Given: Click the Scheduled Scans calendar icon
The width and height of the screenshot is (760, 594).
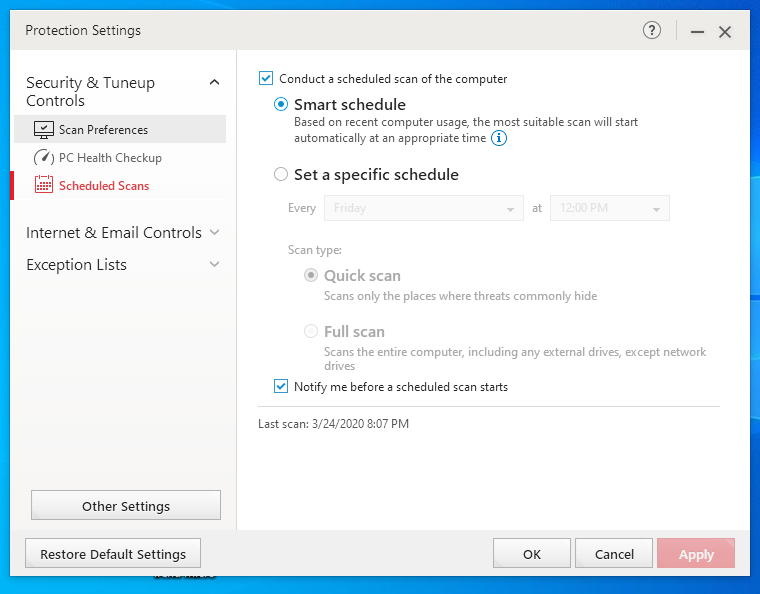Looking at the screenshot, I should point(44,185).
